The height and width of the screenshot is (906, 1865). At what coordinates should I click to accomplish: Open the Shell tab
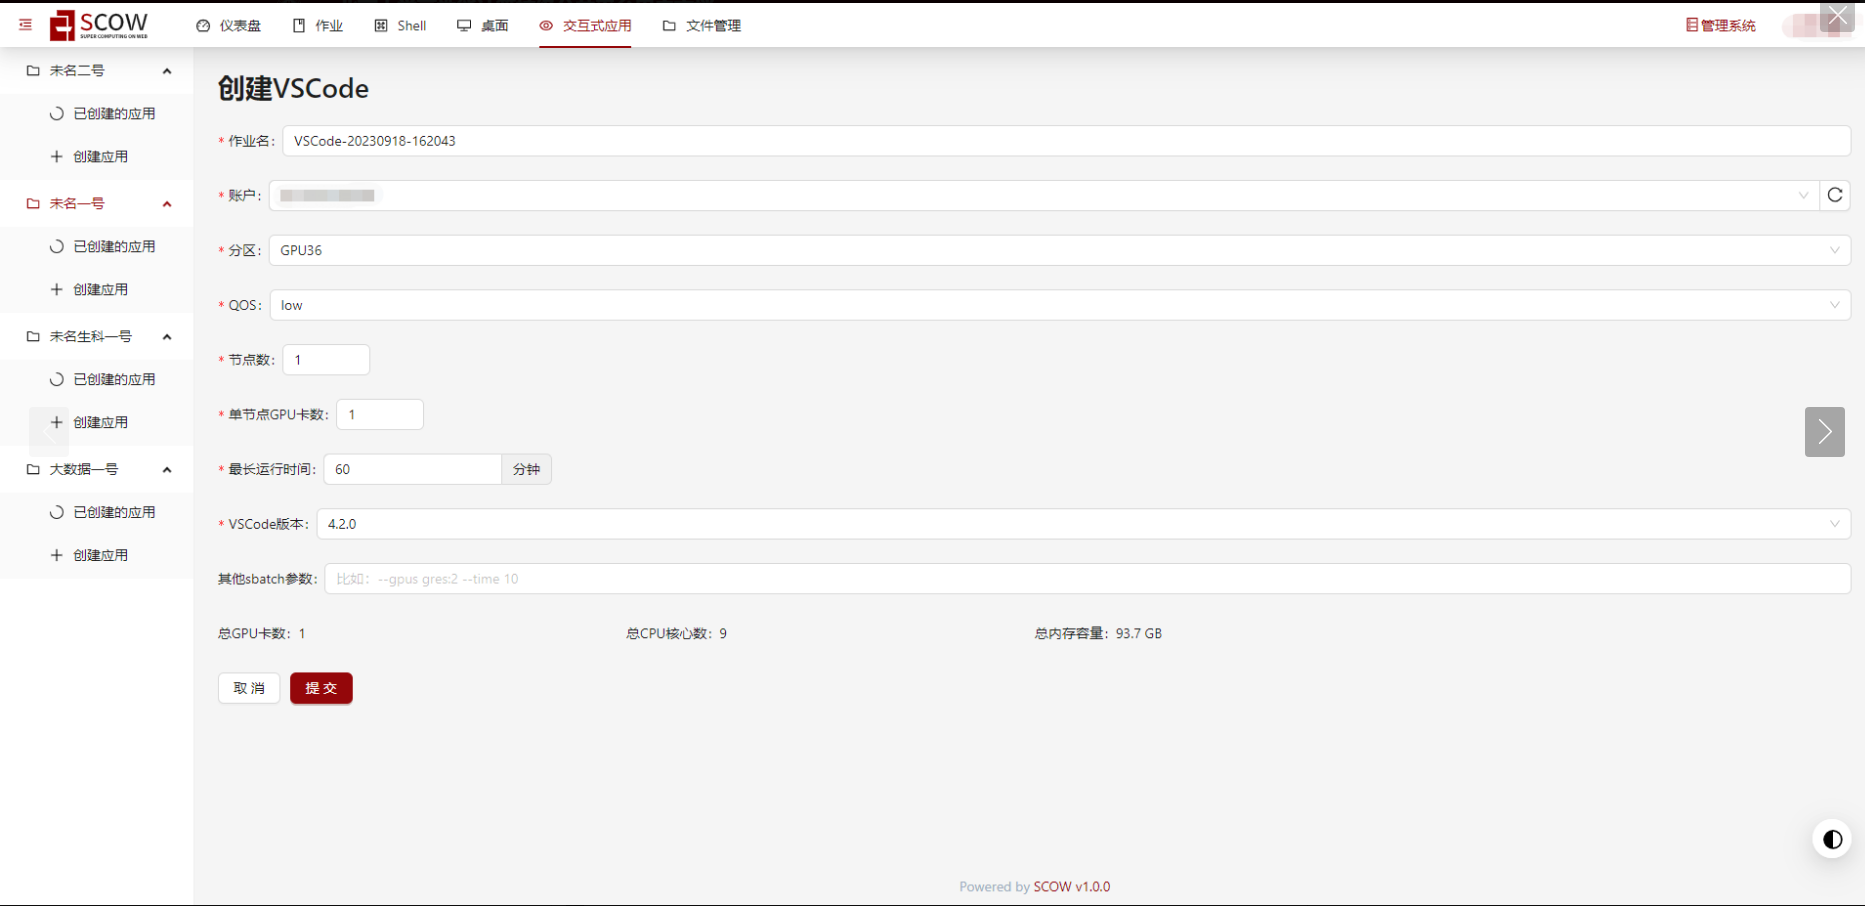click(x=400, y=26)
